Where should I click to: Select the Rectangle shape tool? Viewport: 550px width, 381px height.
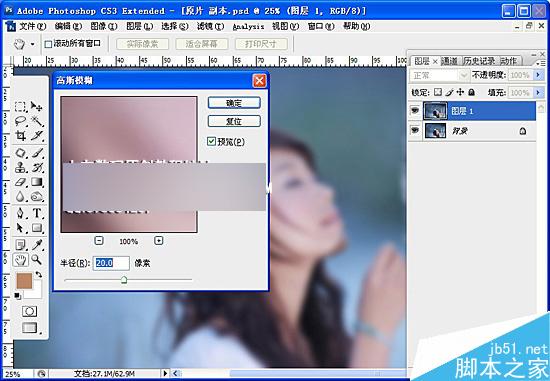[x=36, y=228]
